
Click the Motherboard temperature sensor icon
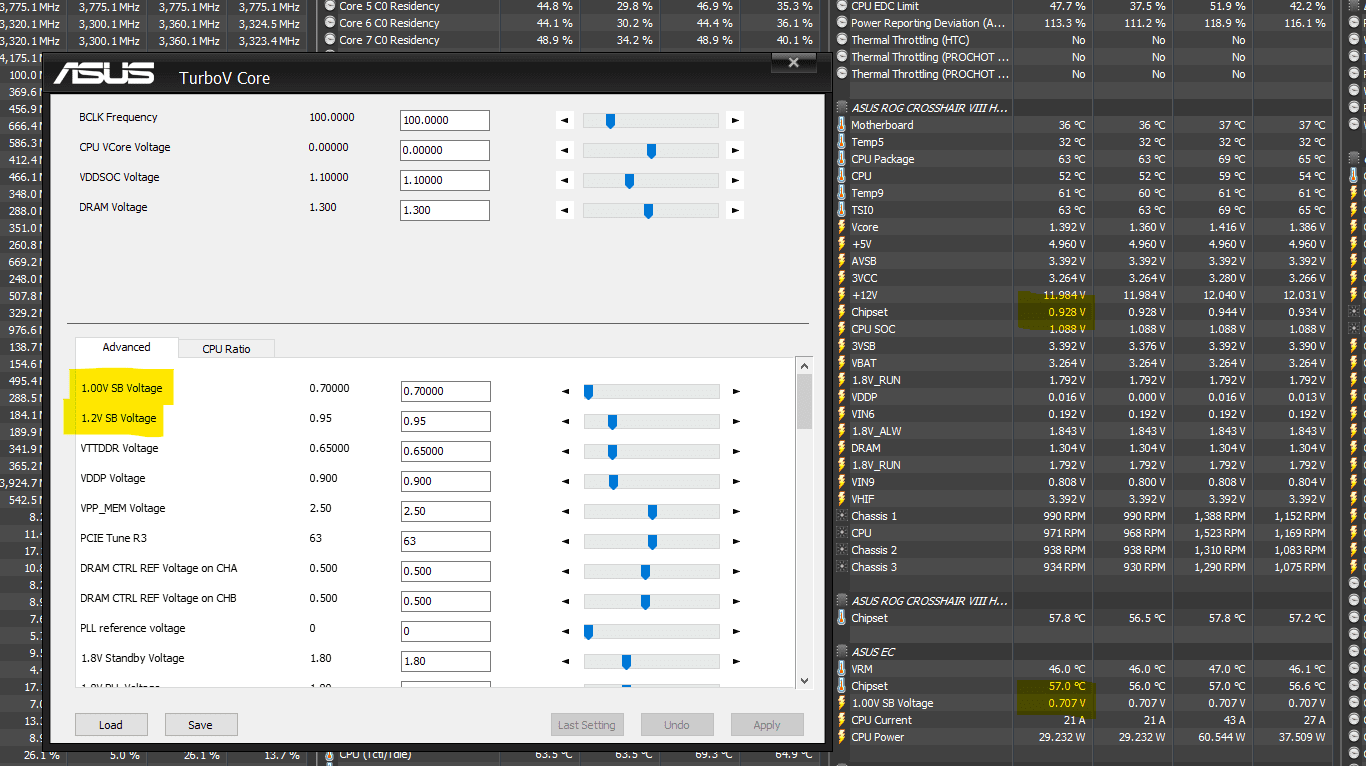point(841,125)
